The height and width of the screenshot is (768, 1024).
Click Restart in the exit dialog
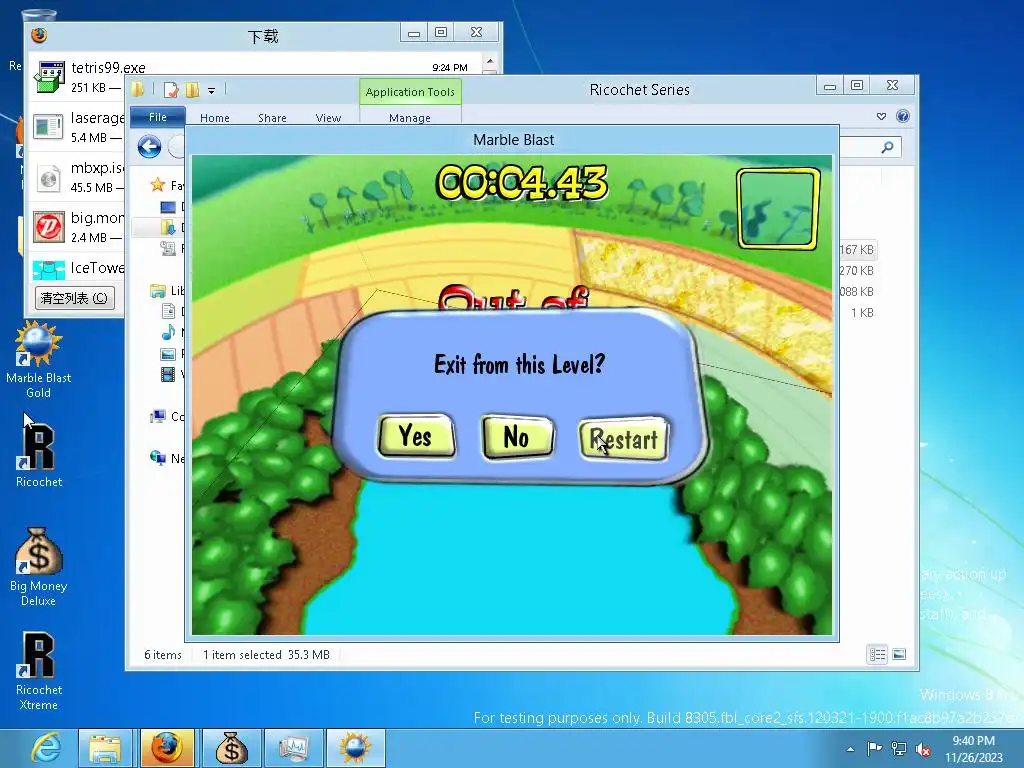click(624, 439)
